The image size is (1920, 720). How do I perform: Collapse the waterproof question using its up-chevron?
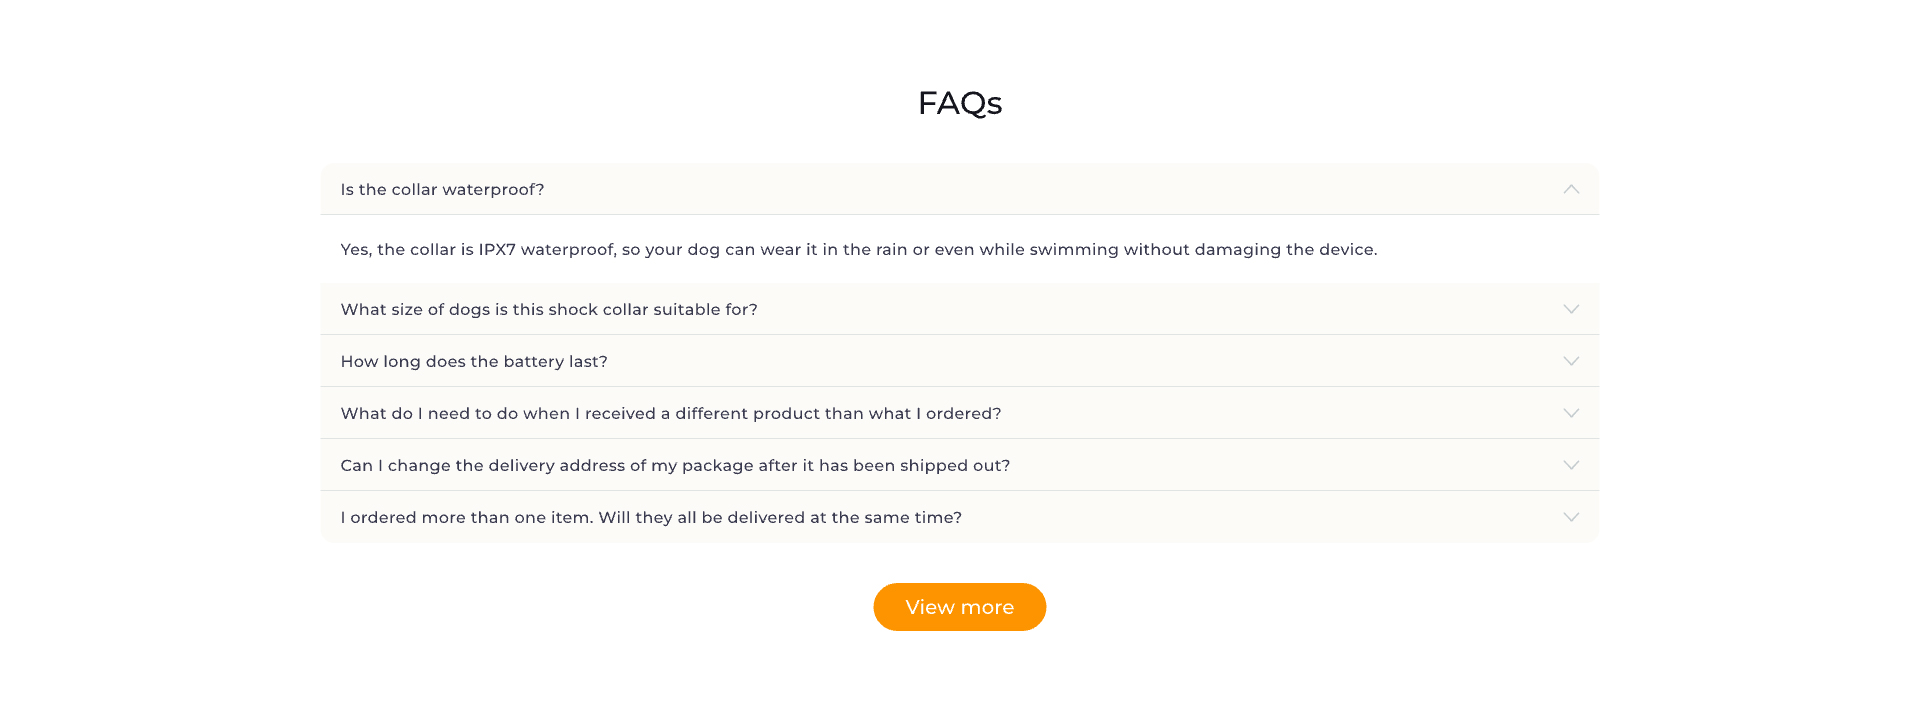1571,189
